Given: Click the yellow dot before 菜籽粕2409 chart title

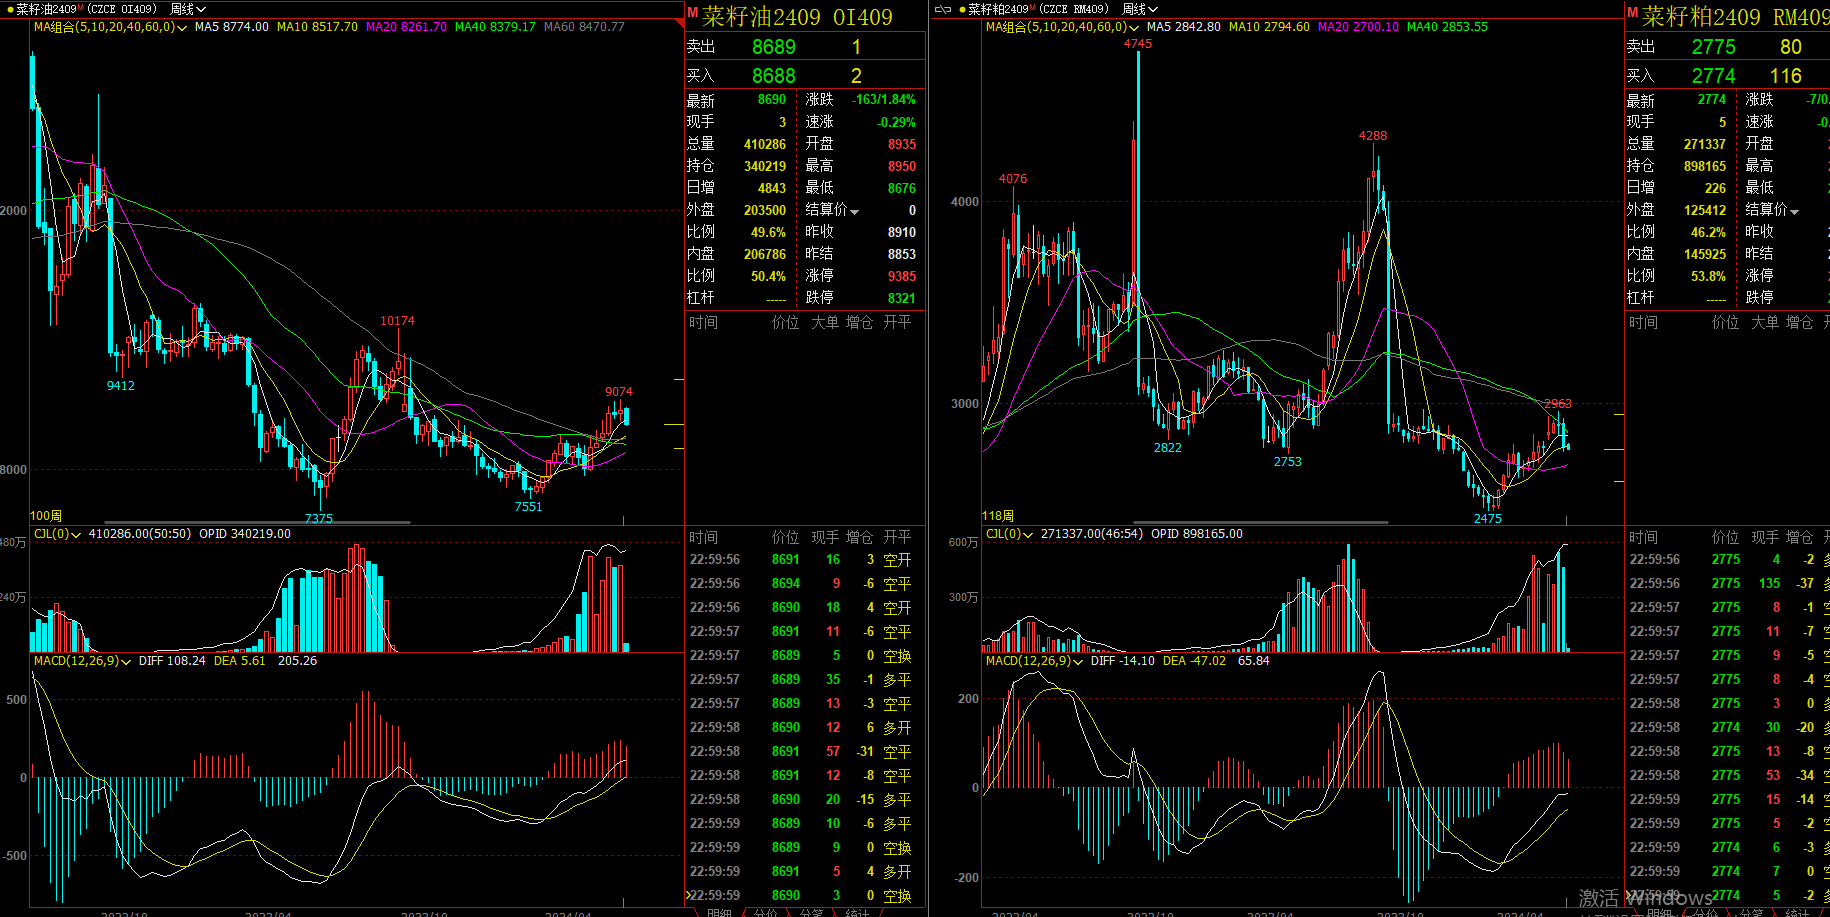Looking at the screenshot, I should 962,9.
